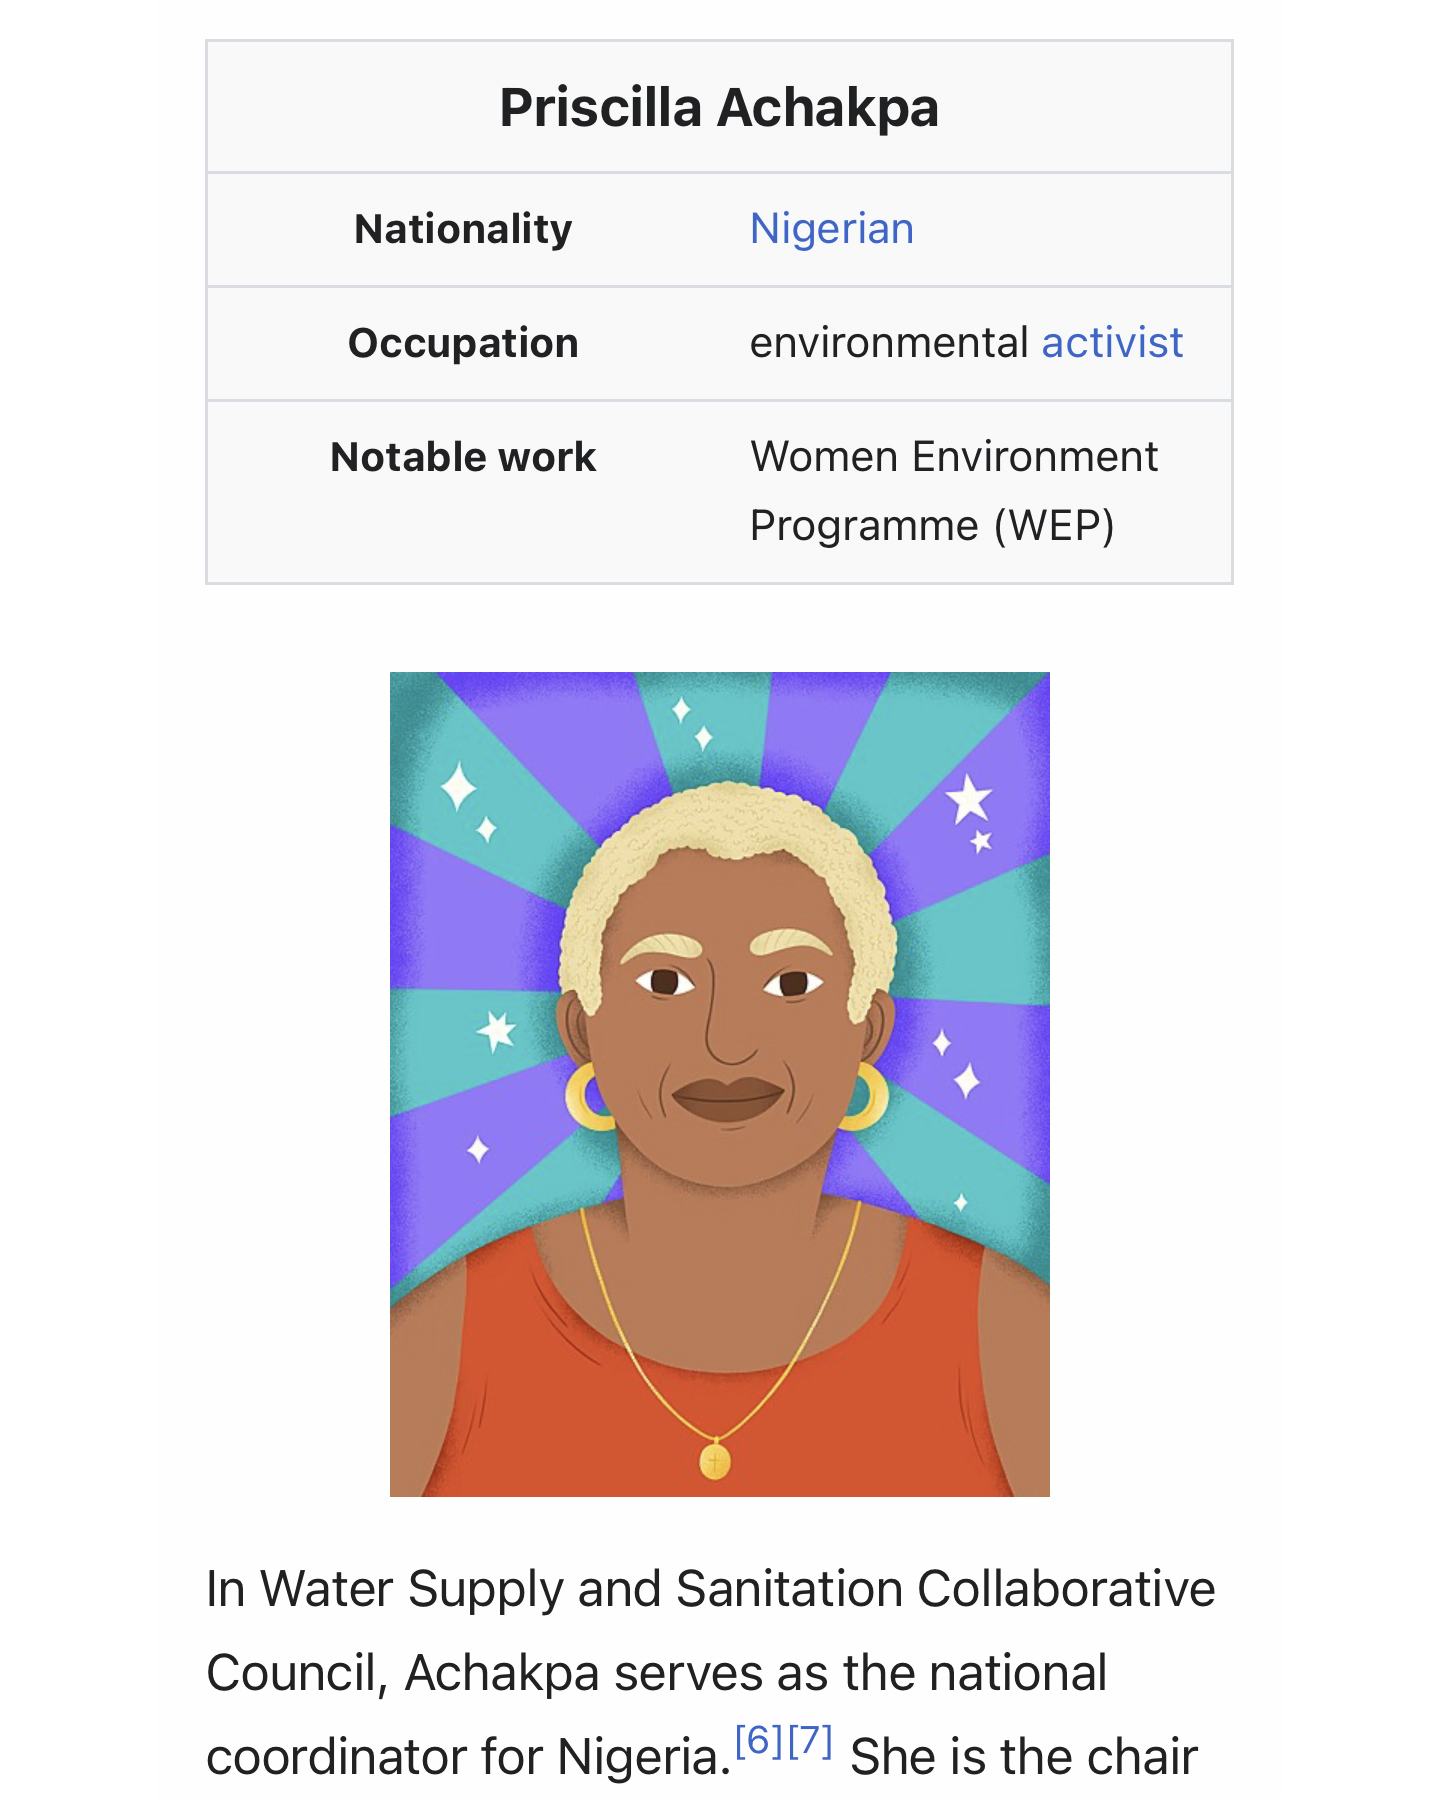
Task: Select the "Occupation" row label
Action: point(463,343)
